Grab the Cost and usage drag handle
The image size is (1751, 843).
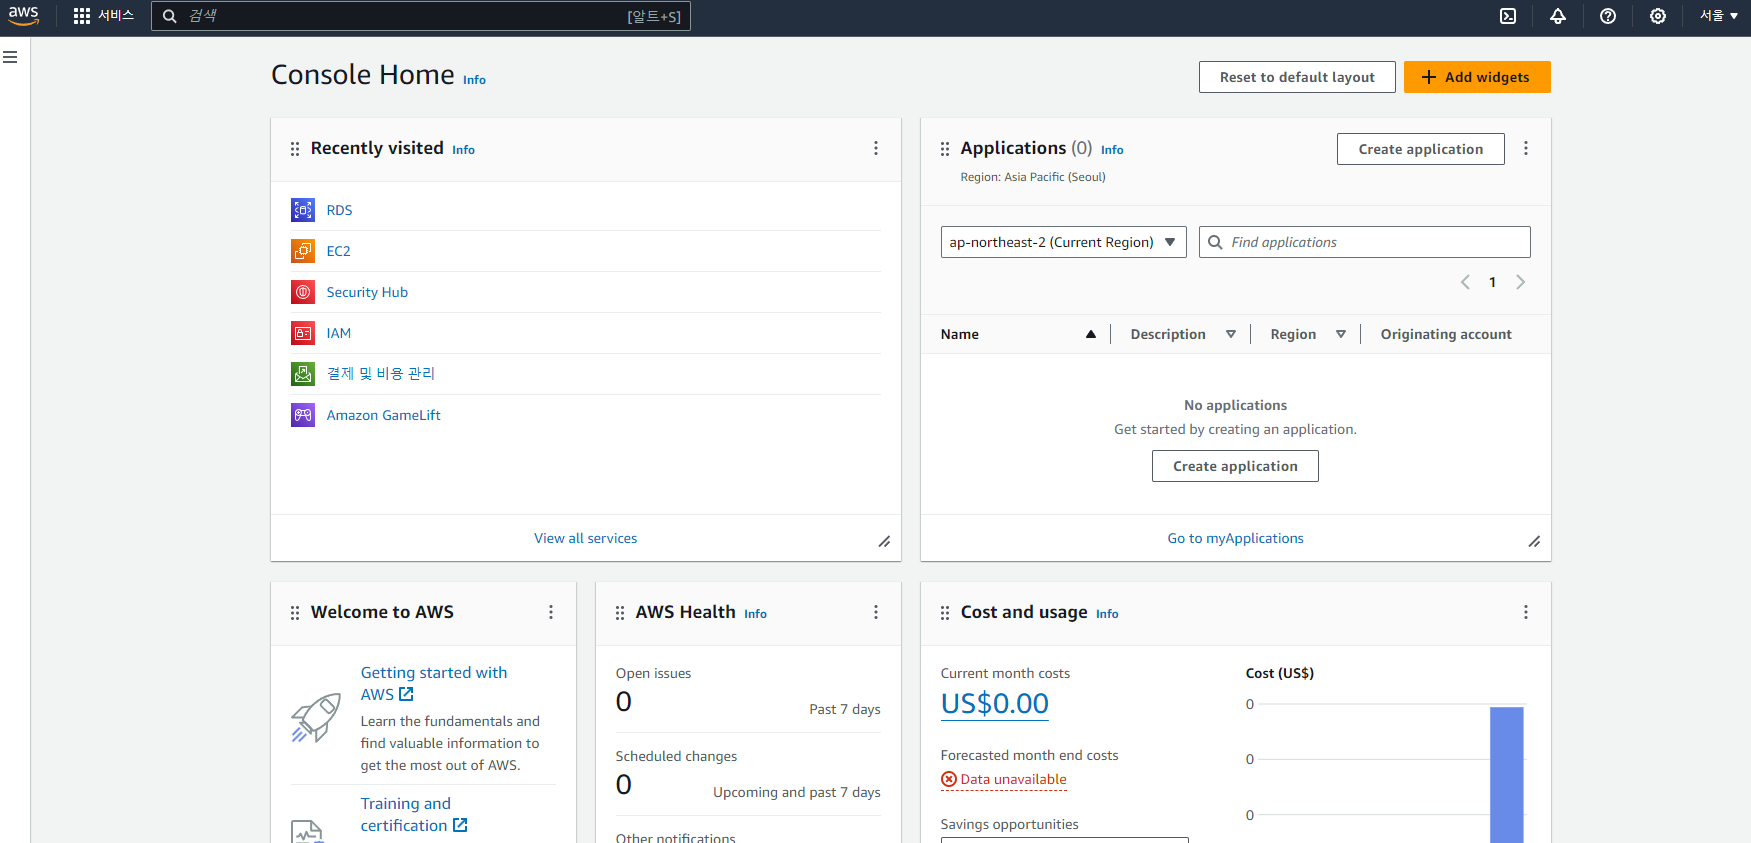945,613
